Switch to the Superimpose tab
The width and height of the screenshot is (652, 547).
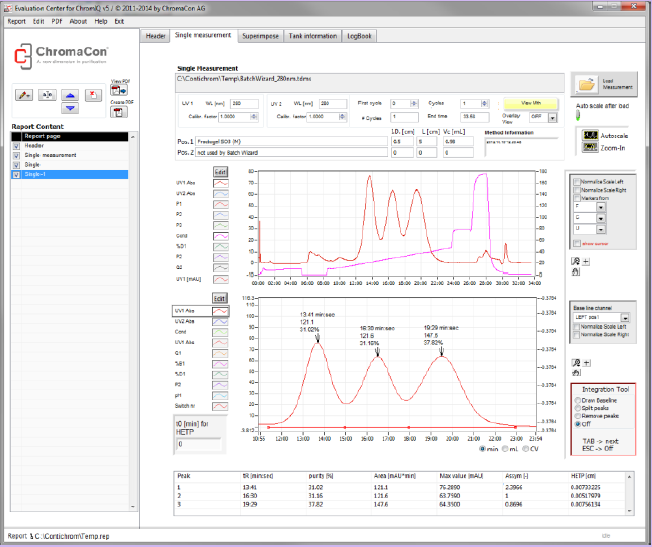260,36
